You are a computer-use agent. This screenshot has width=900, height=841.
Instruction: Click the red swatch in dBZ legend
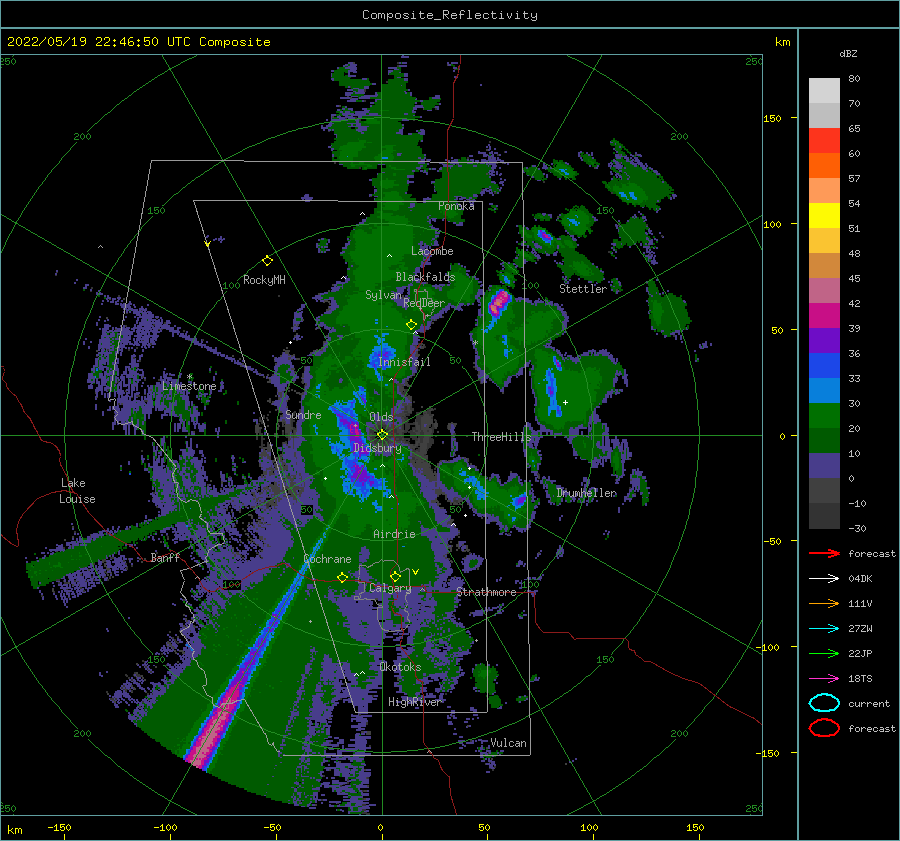824,141
